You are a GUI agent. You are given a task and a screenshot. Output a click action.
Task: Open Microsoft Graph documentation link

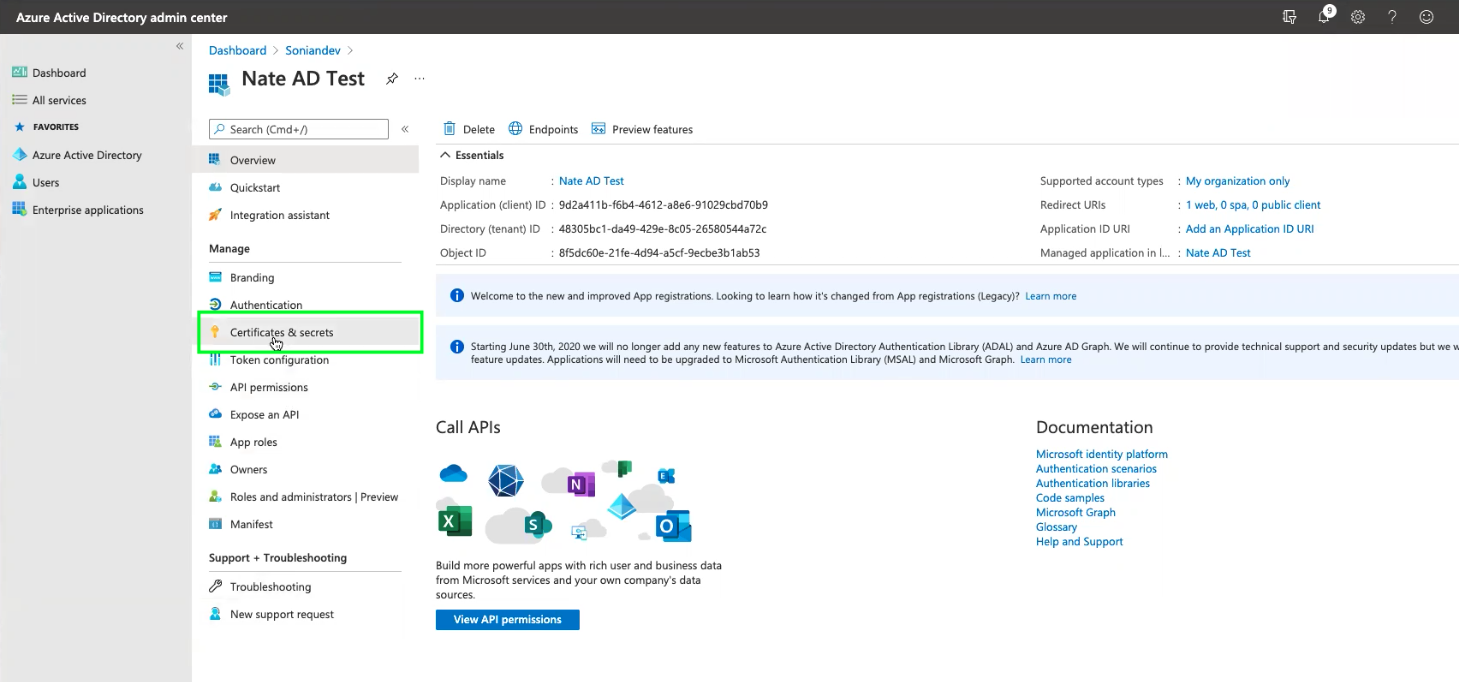(x=1076, y=512)
